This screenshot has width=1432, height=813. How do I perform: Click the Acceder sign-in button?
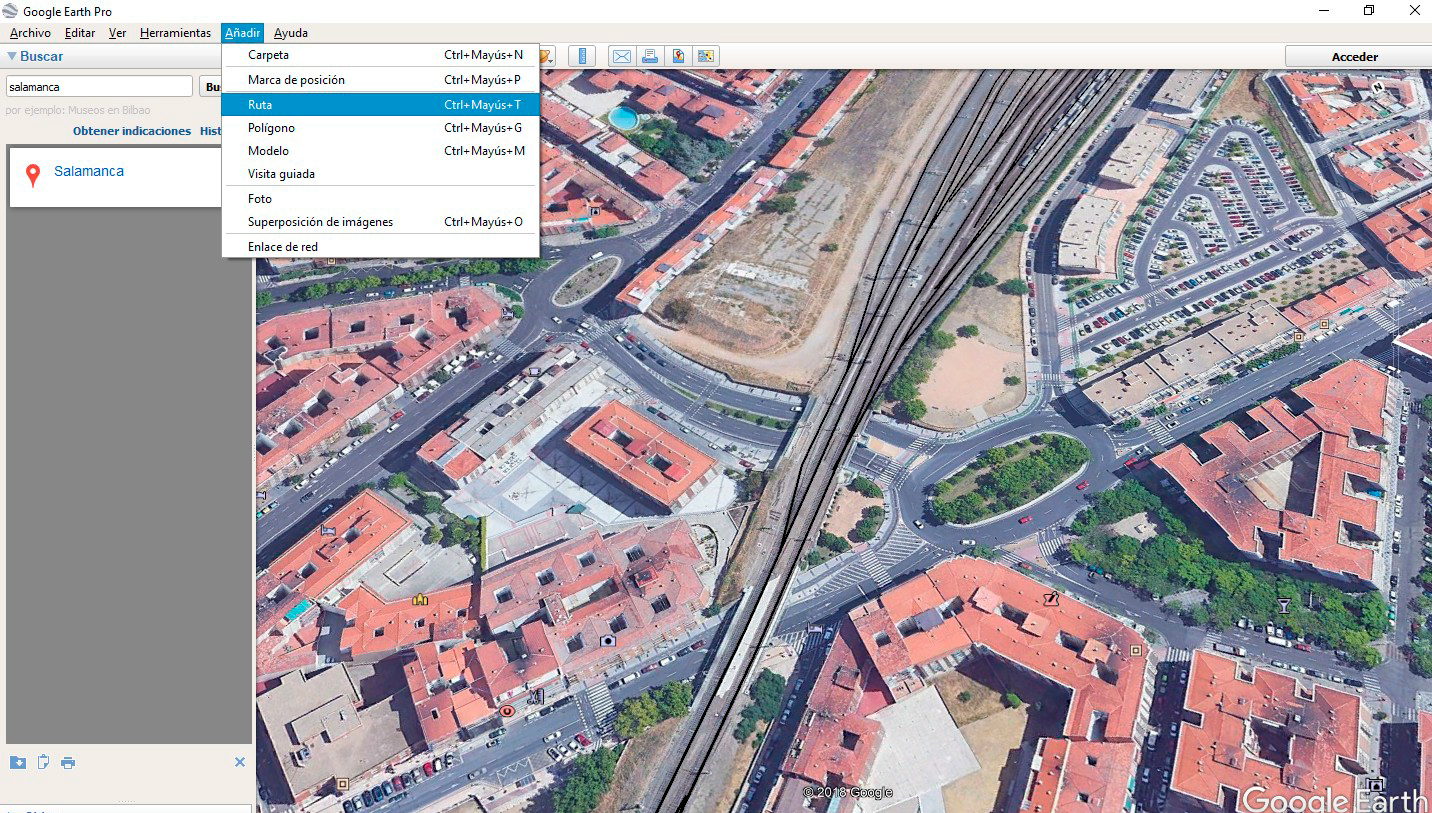tap(1357, 57)
